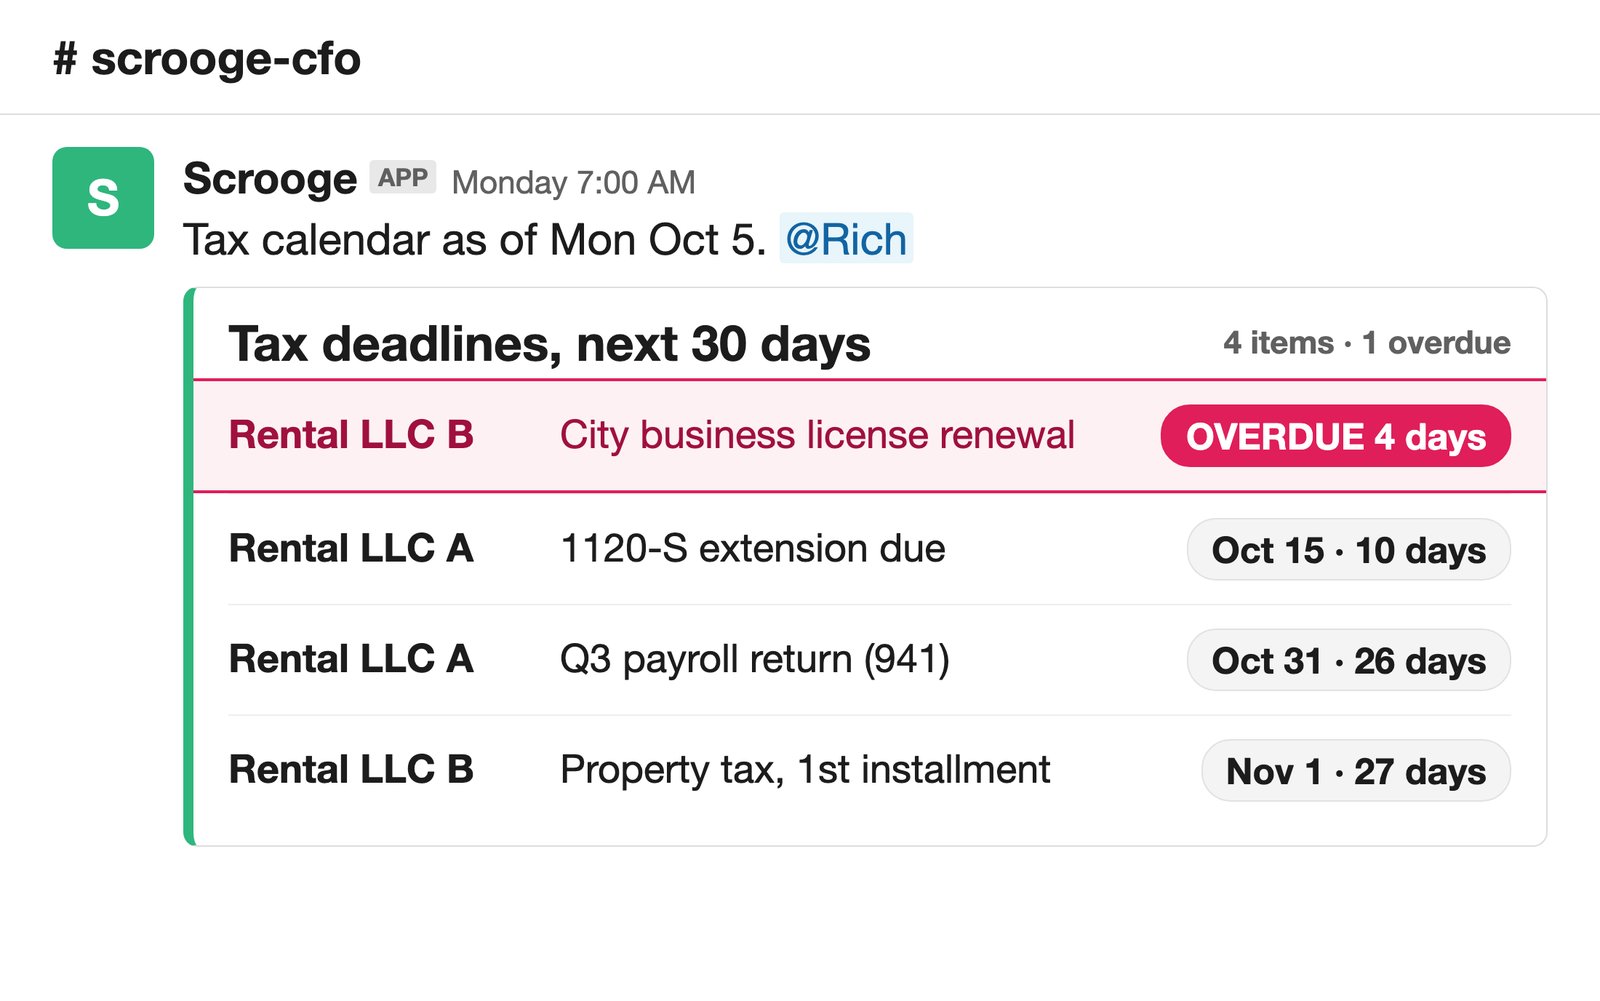Open City business license renewal item
Screen dimensions: 1600x1001
(817, 435)
